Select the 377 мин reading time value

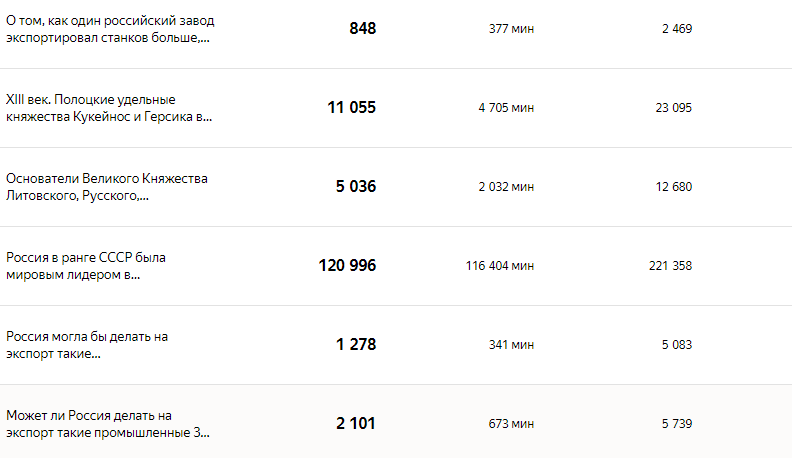tap(511, 29)
